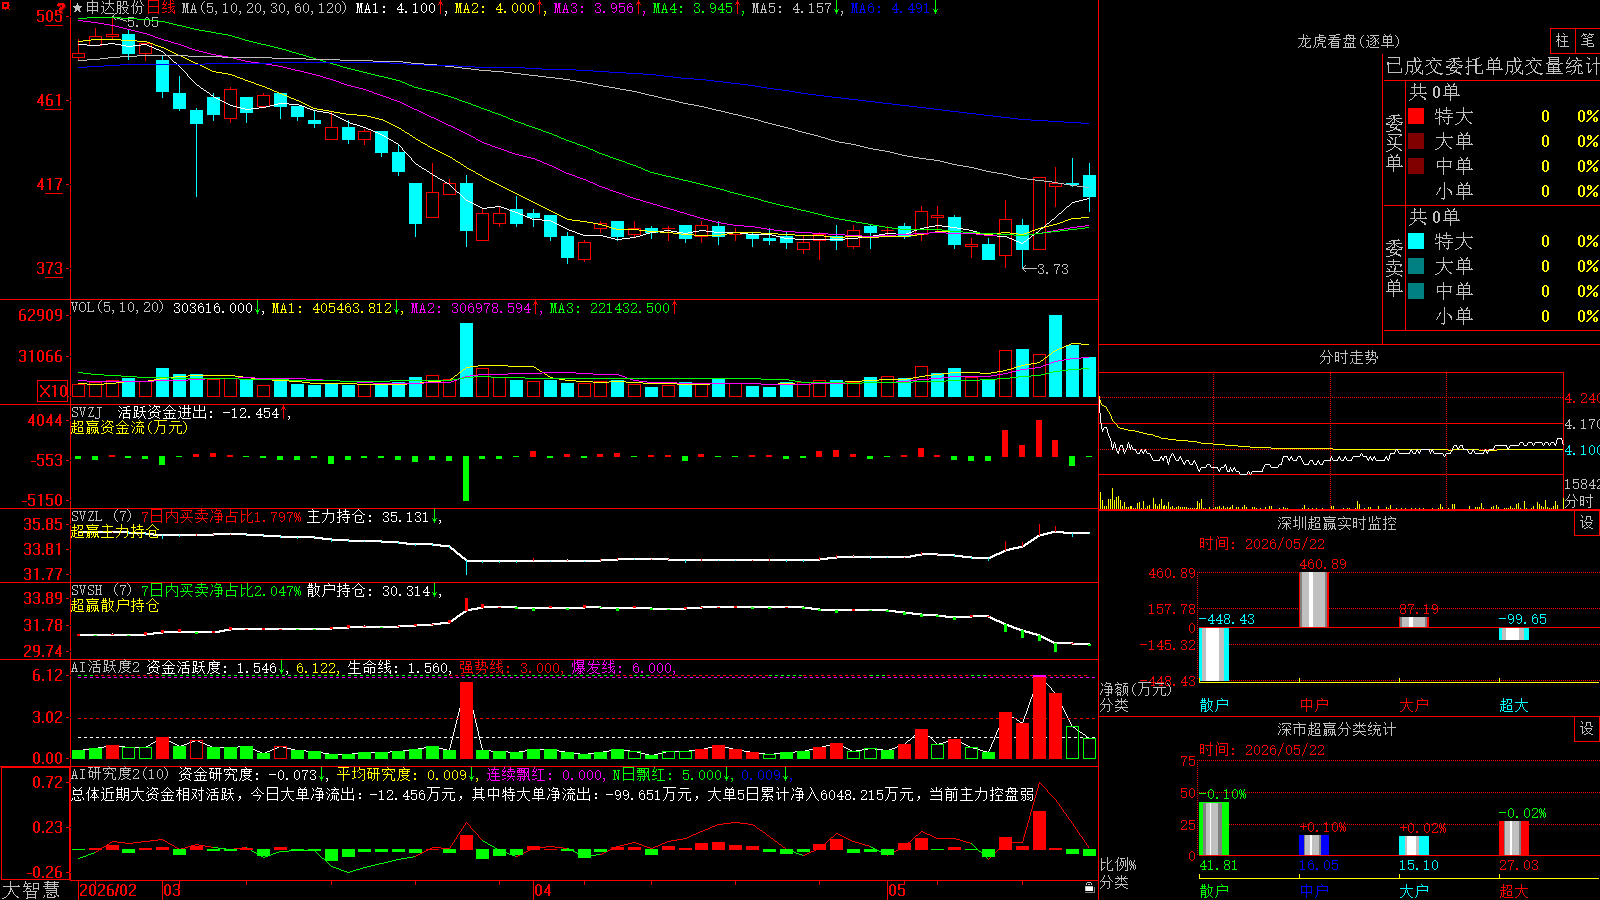Click the 龙虎看盘(逐单) panel title
The height and width of the screenshot is (900, 1600).
[1348, 41]
